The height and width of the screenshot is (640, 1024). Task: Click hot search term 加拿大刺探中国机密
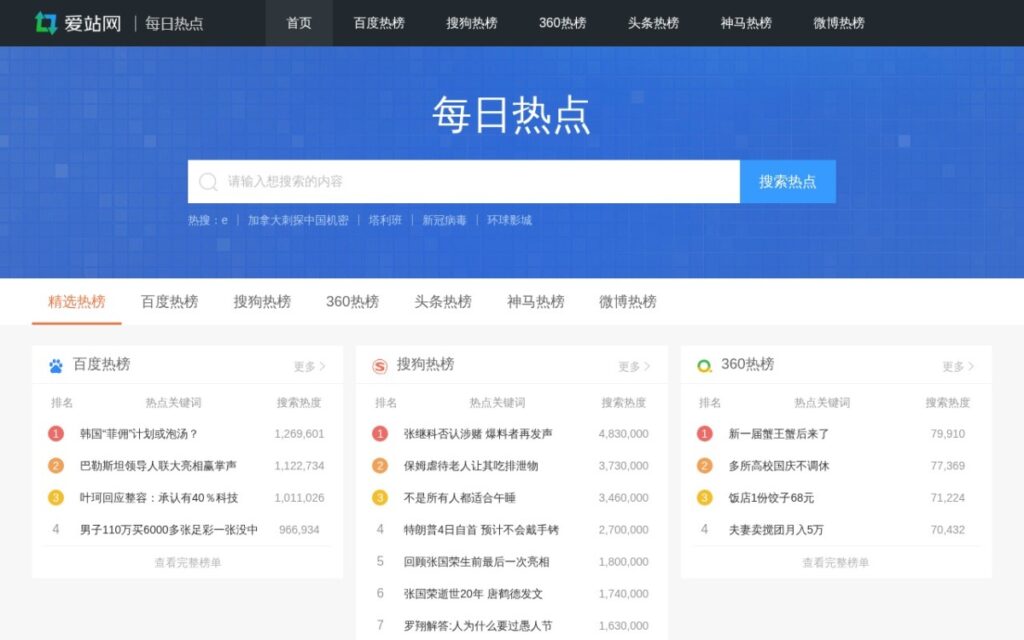(298, 220)
